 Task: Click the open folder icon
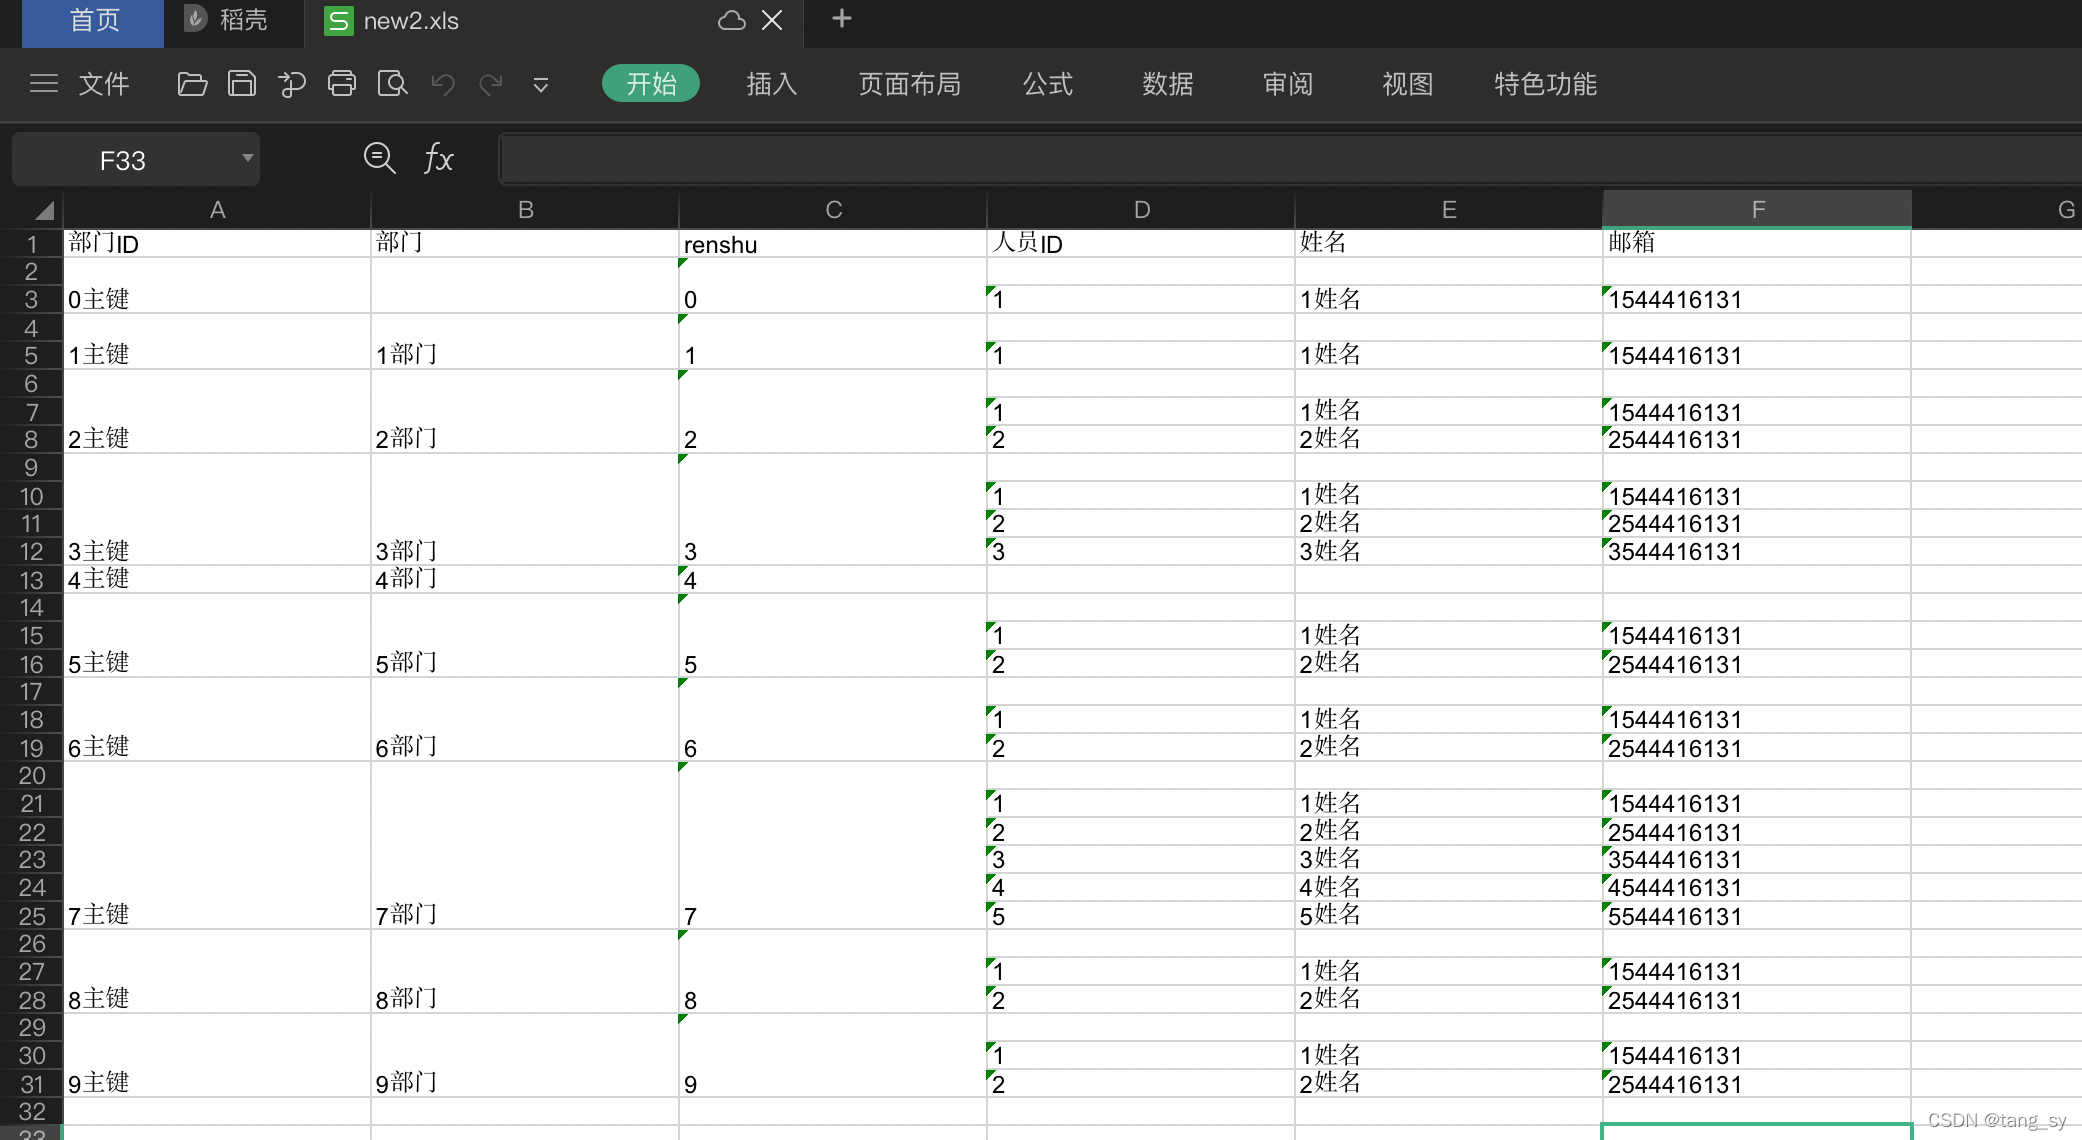[192, 84]
